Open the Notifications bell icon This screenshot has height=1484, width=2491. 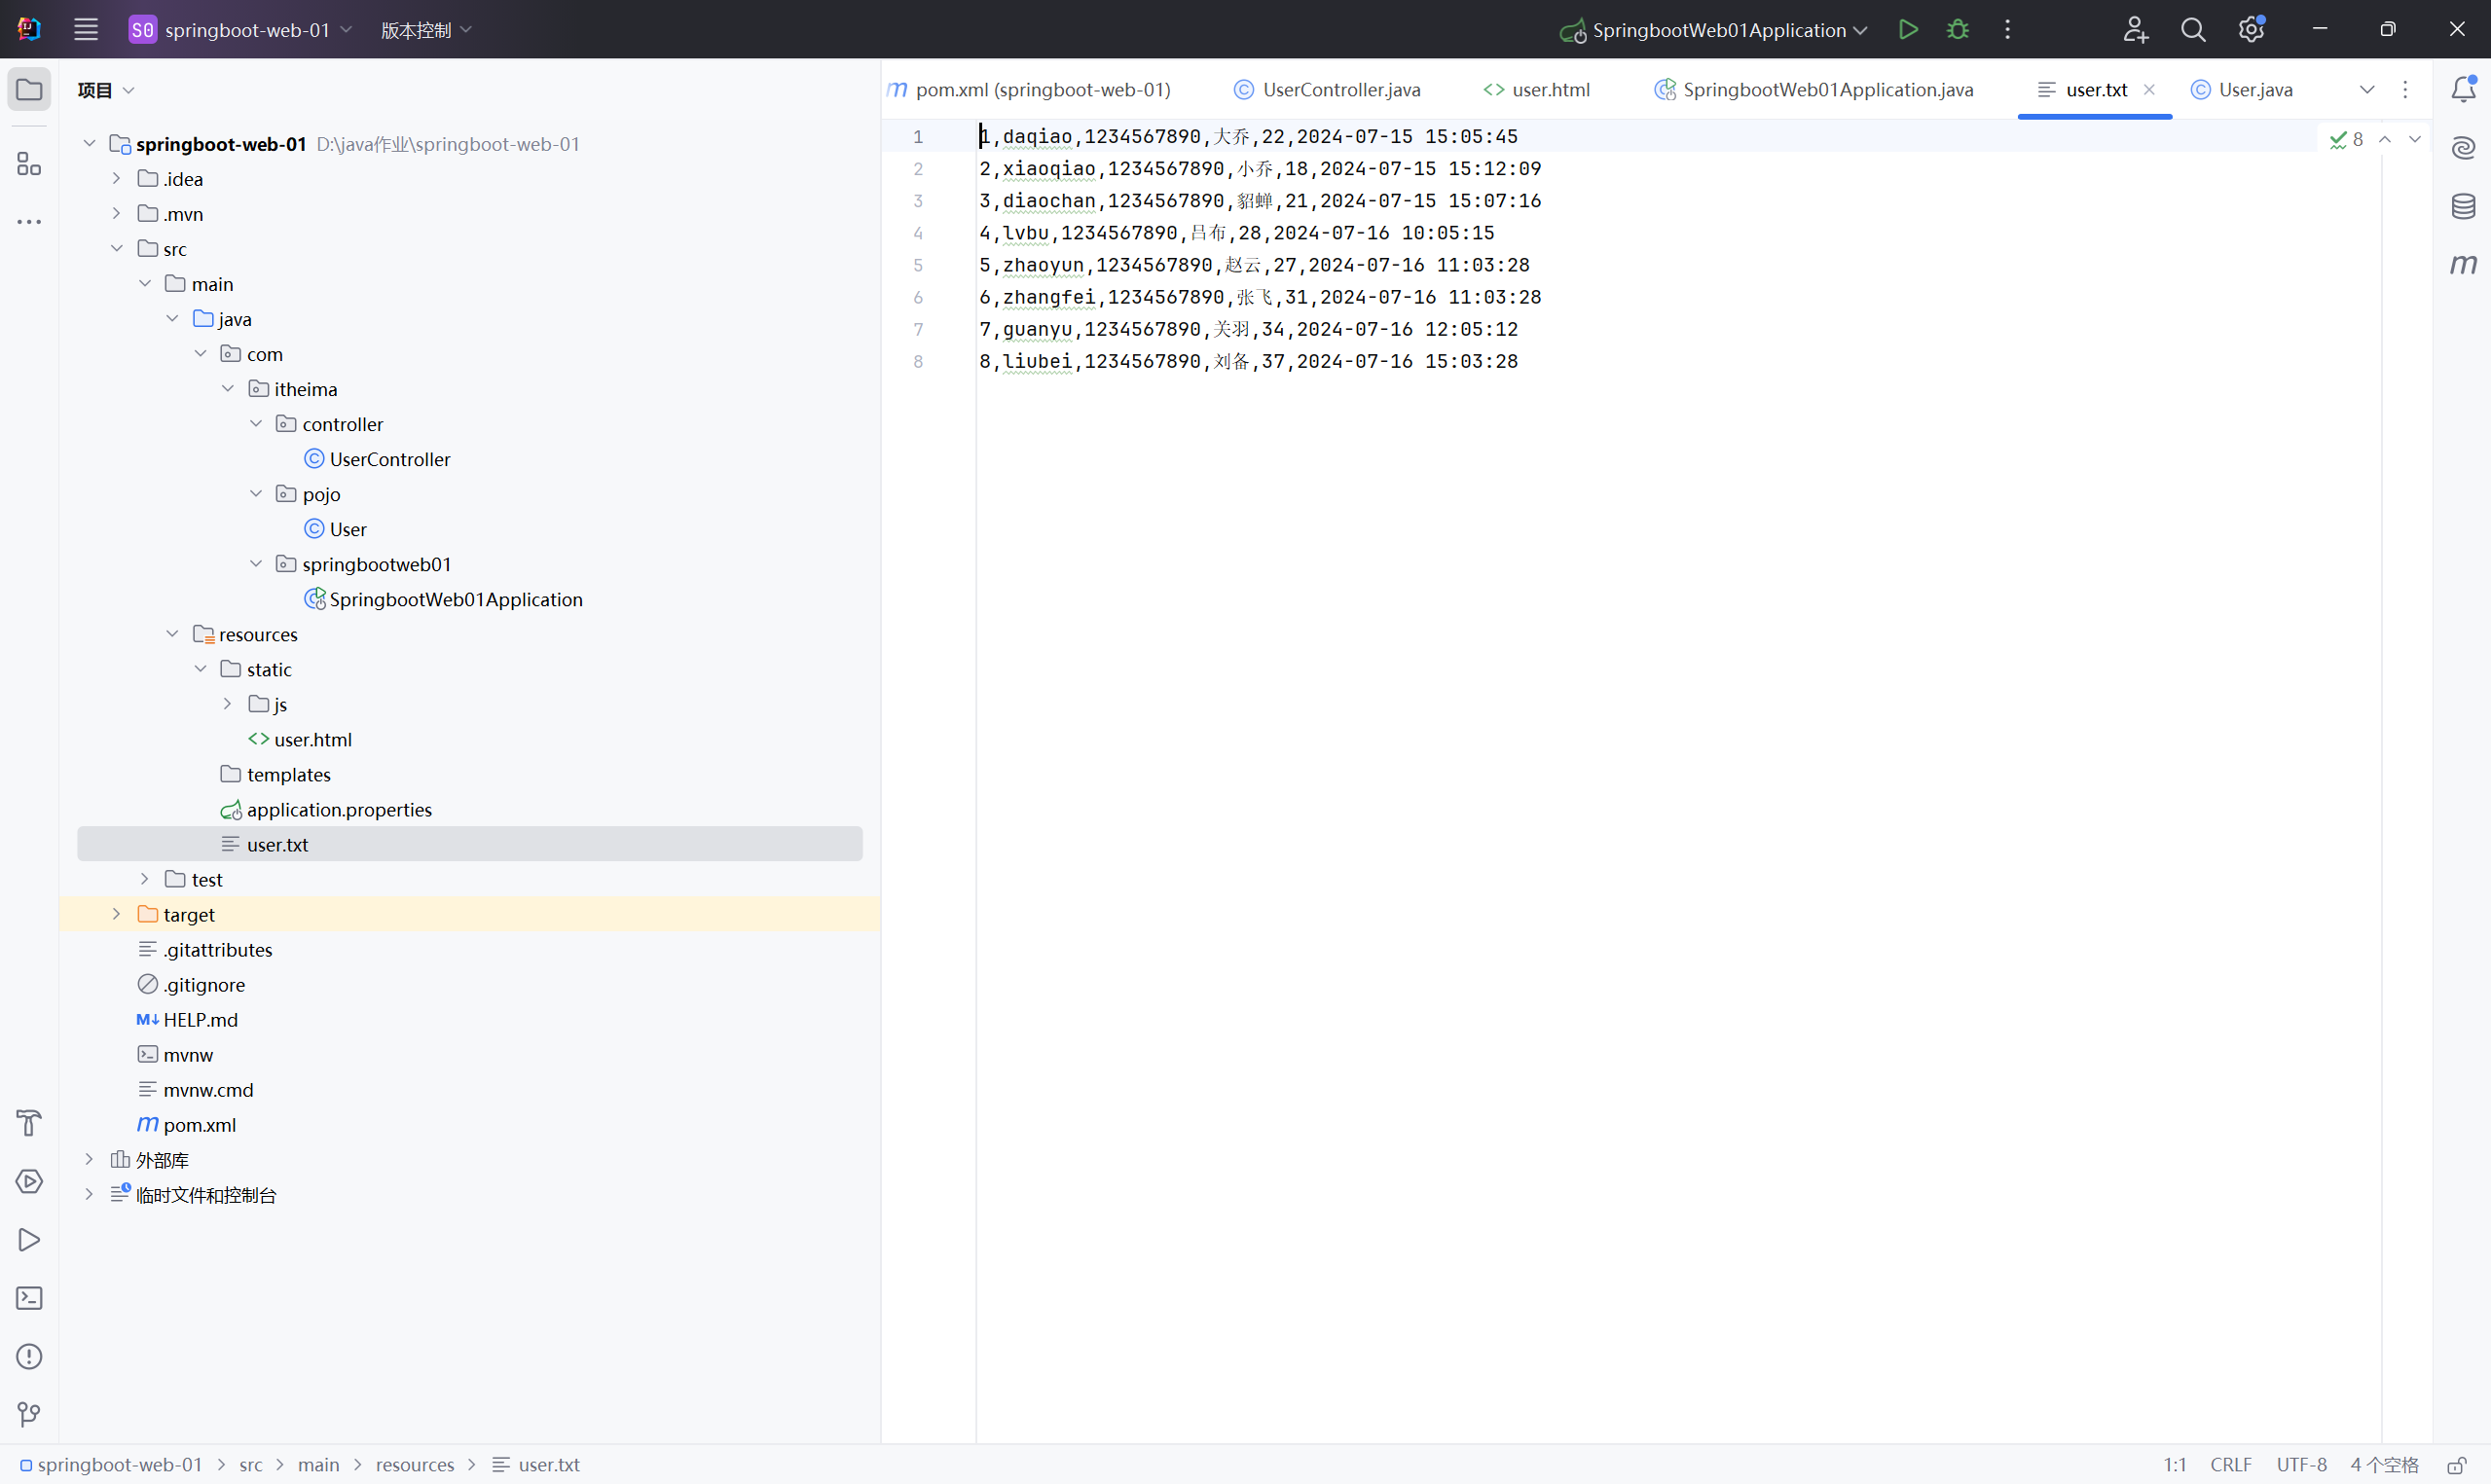(2462, 89)
